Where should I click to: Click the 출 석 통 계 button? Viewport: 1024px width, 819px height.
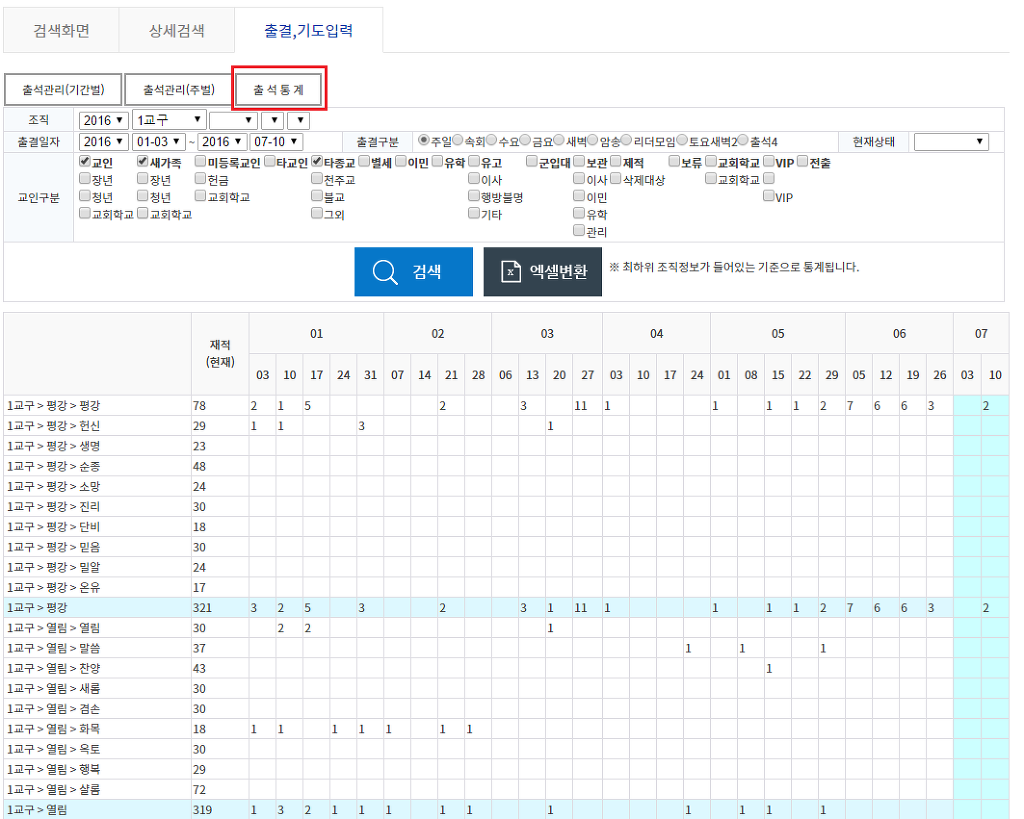pos(279,90)
